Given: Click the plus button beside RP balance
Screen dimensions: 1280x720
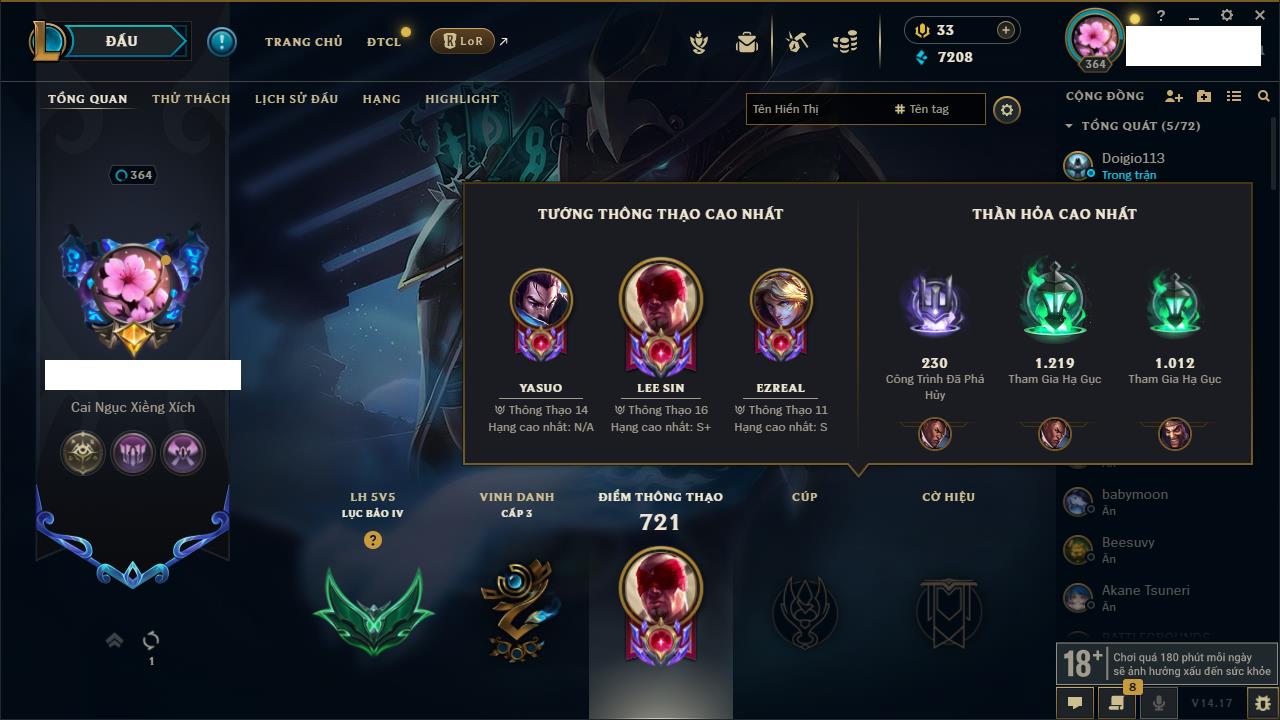Looking at the screenshot, I should tap(1005, 30).
